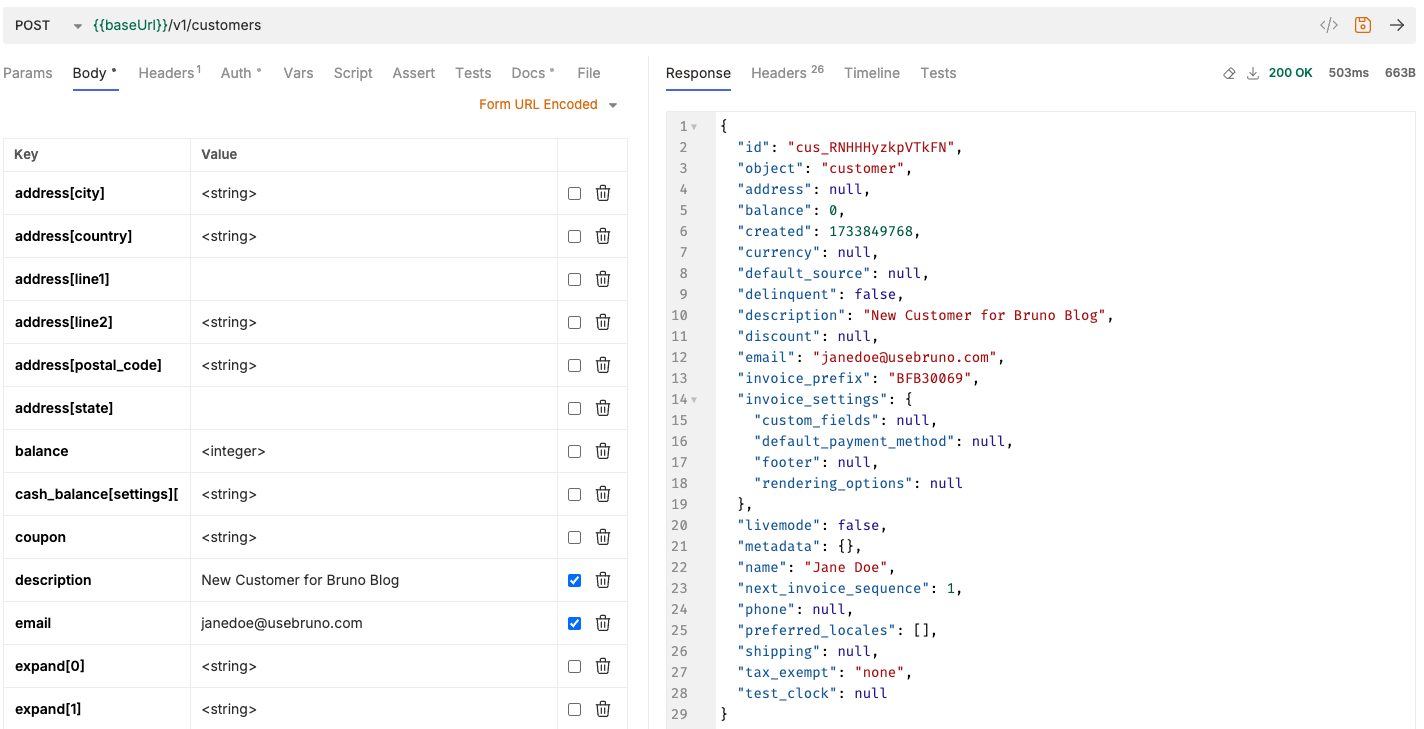Click the coupon key cell

(x=97, y=537)
